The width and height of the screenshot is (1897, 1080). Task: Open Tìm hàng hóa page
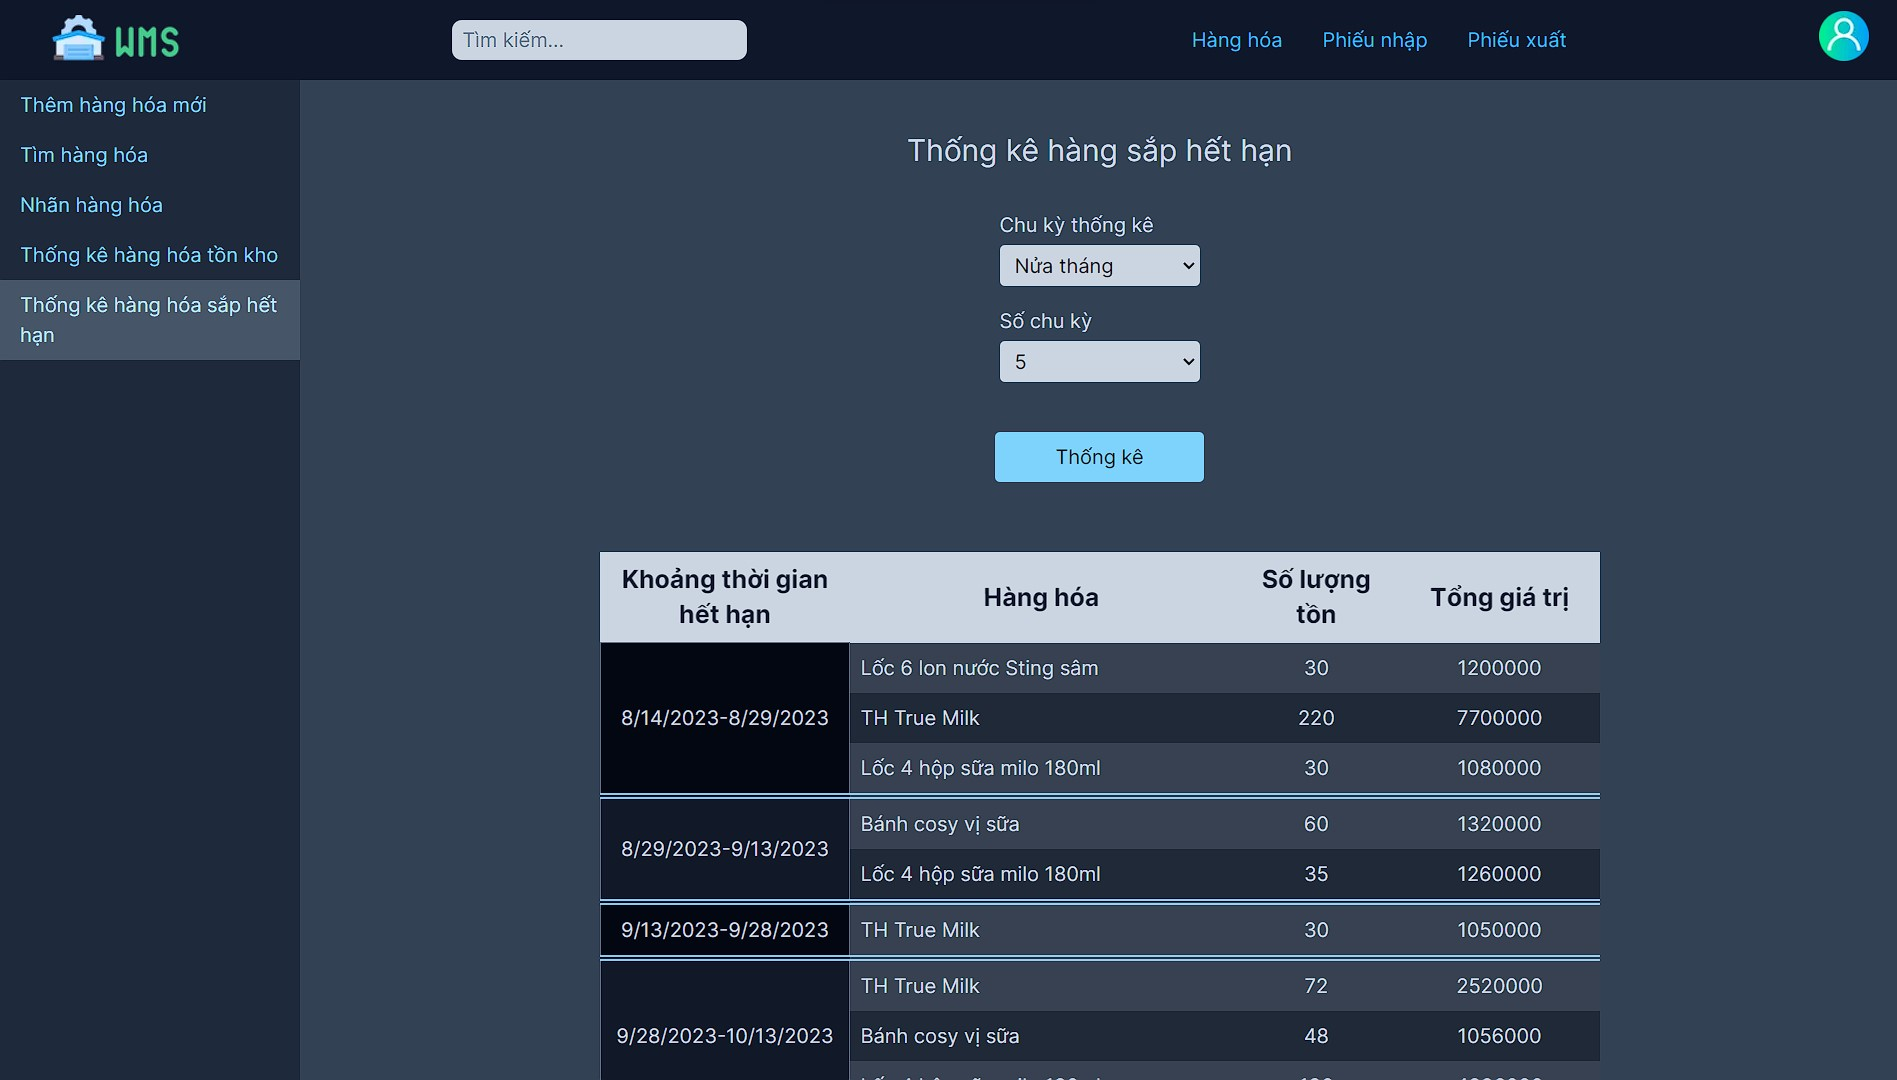(150, 155)
